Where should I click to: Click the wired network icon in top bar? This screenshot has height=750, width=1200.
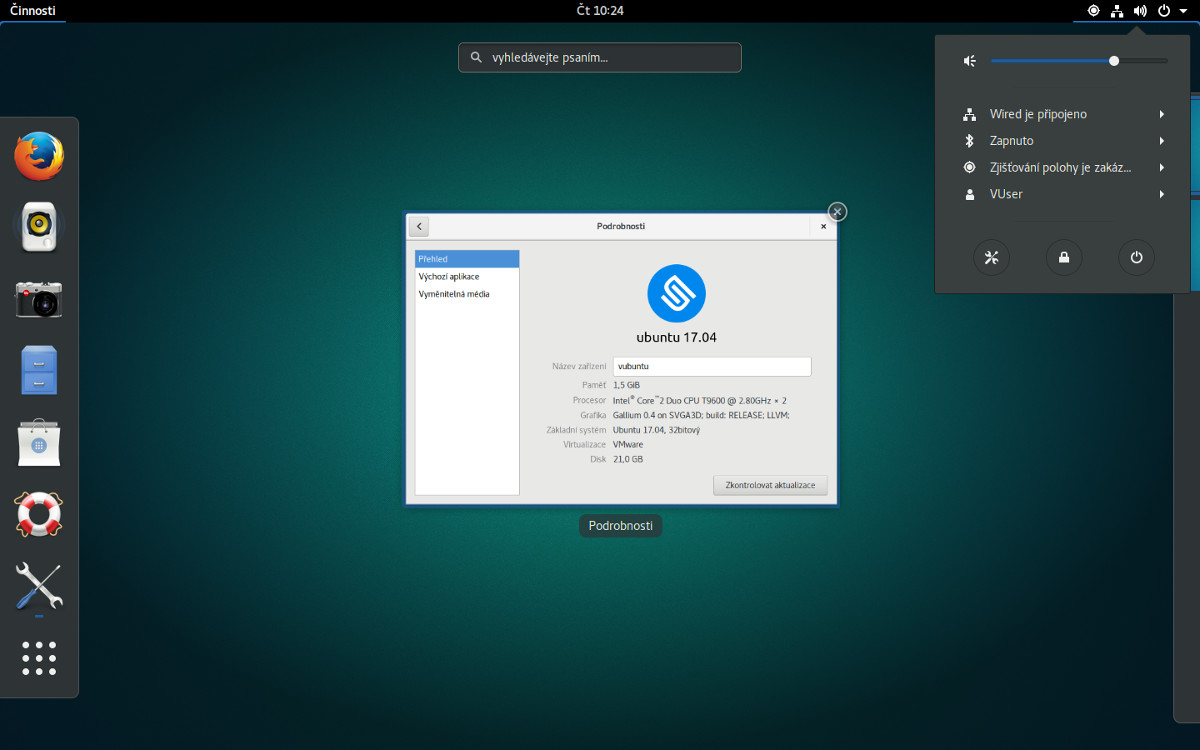pyautogui.click(x=1117, y=11)
